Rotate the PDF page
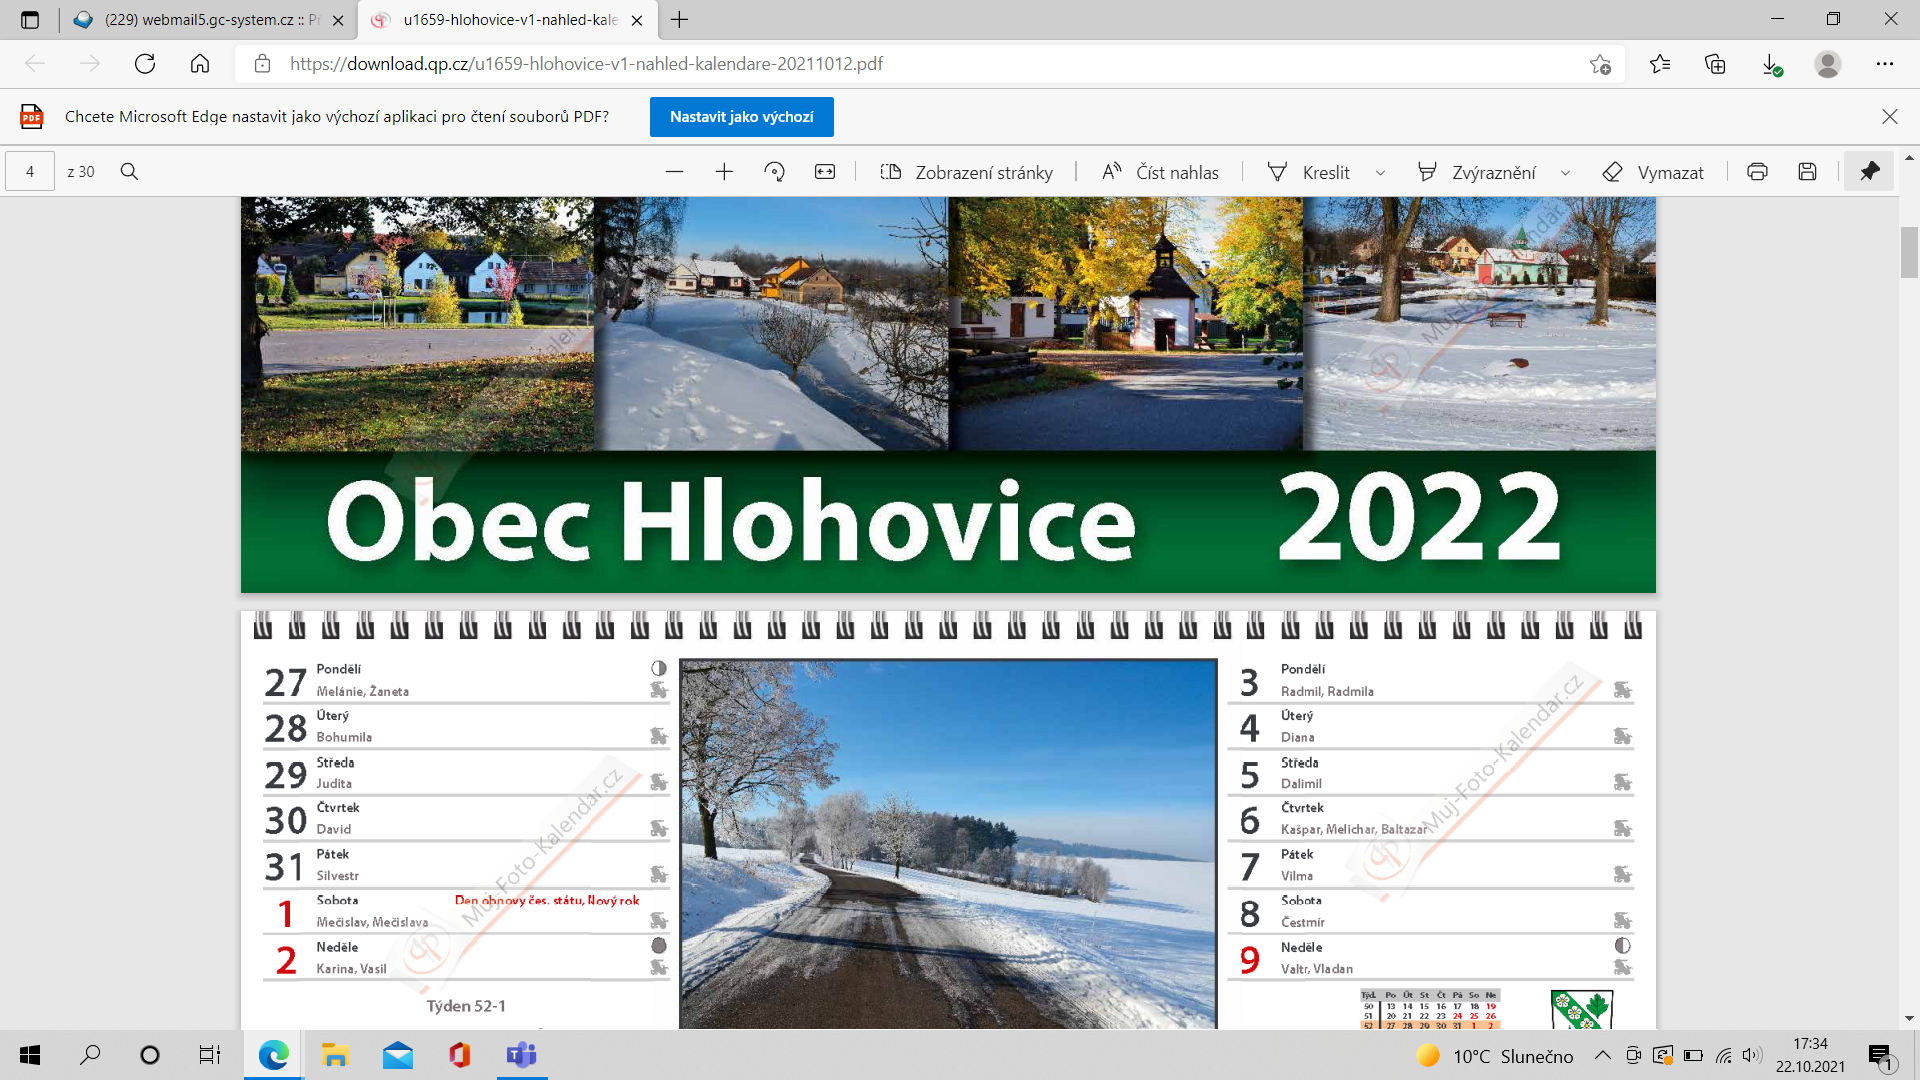The width and height of the screenshot is (1920, 1080). pyautogui.click(x=774, y=172)
